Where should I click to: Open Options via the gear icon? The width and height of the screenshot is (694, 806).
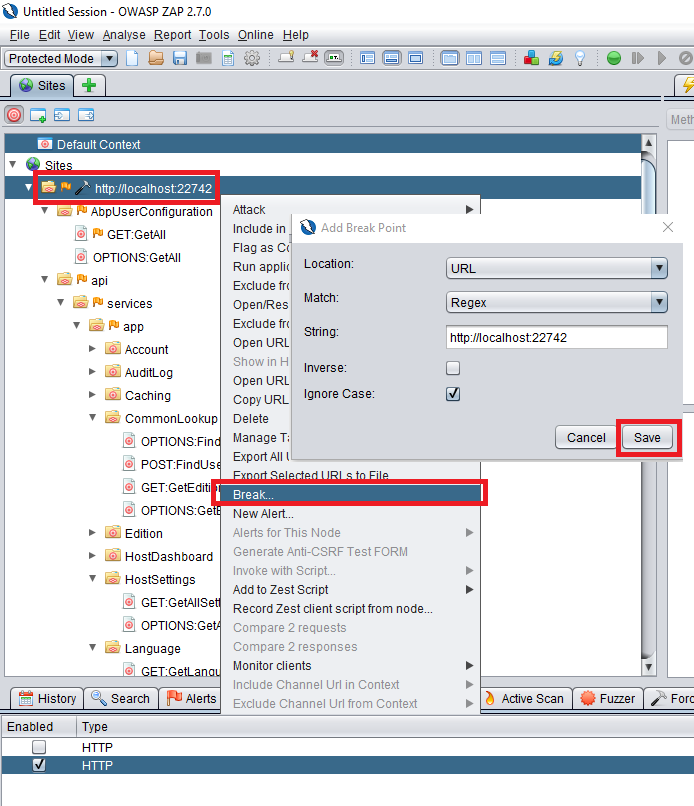point(252,58)
